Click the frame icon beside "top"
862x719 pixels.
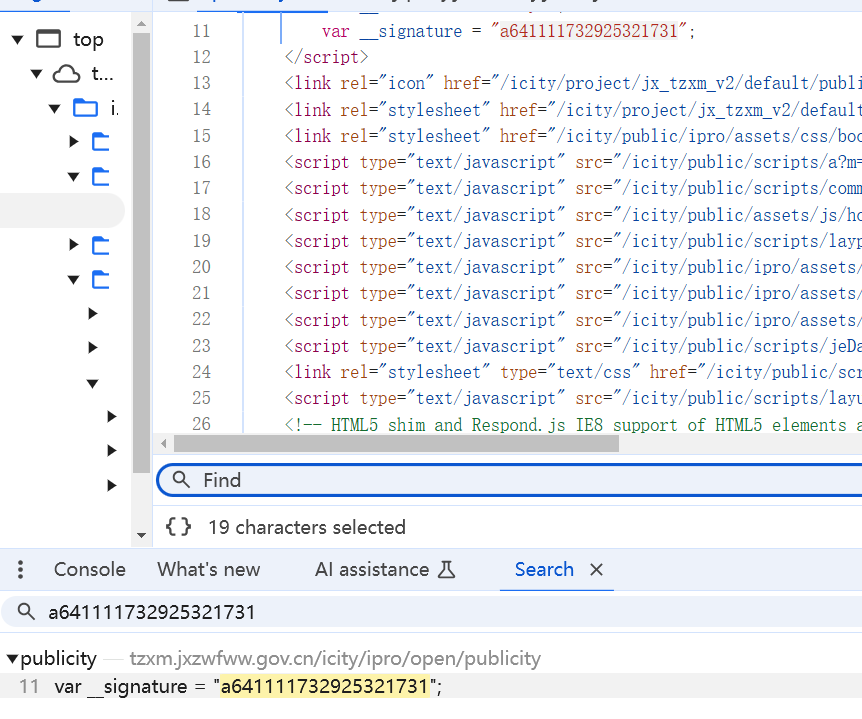point(48,39)
